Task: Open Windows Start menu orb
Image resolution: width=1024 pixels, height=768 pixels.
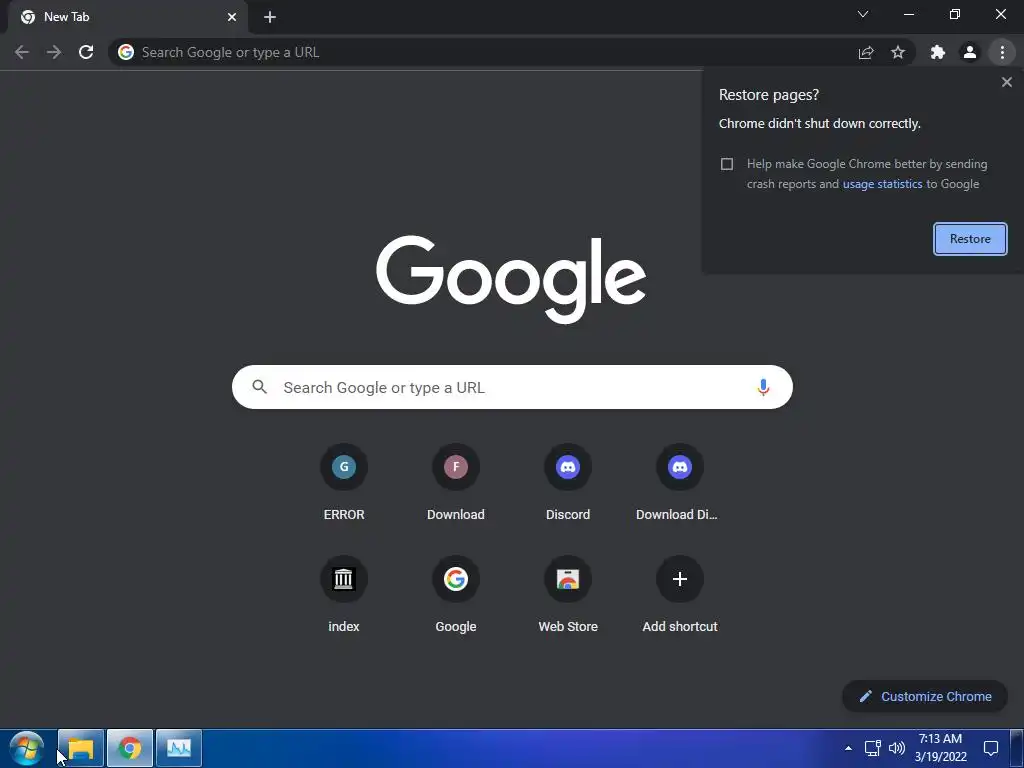Action: click(x=27, y=748)
